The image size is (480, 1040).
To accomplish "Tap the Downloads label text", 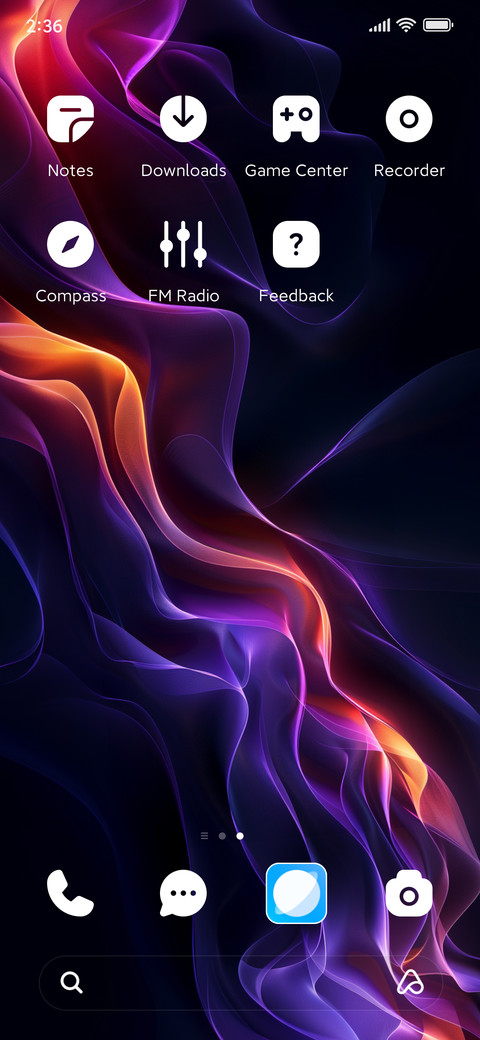I will click(x=184, y=170).
